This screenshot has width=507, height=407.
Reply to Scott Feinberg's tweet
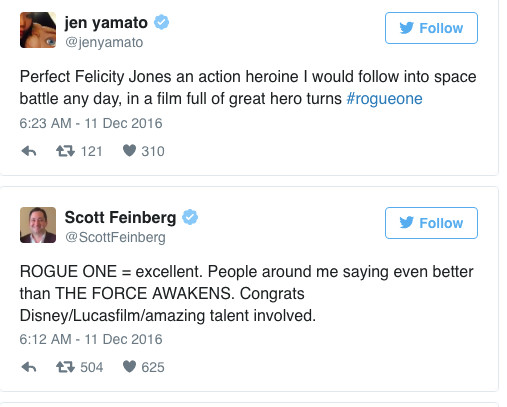(29, 367)
